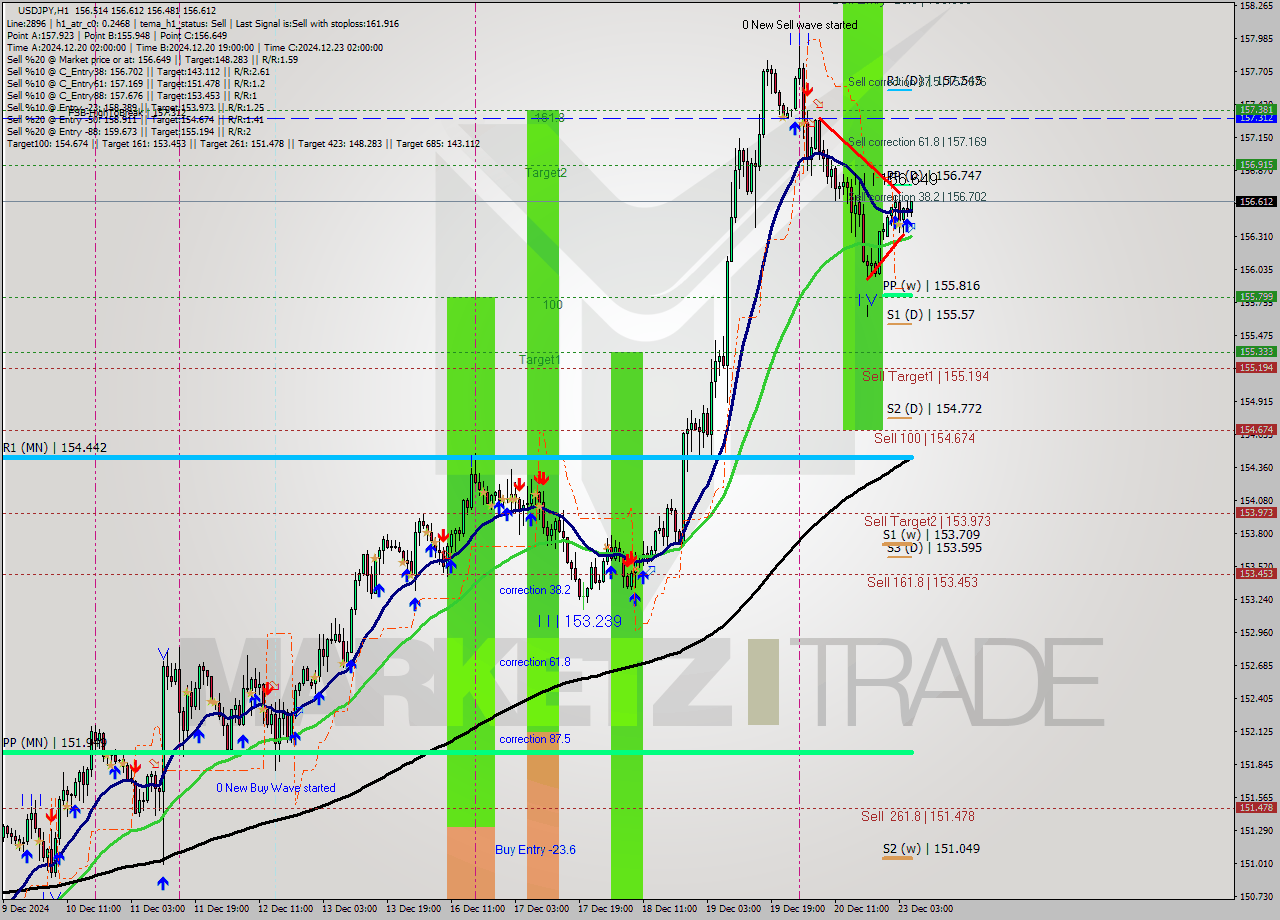Click the blue 'correction 61.8' label
This screenshot has height=920, width=1280.
pyautogui.click(x=535, y=662)
